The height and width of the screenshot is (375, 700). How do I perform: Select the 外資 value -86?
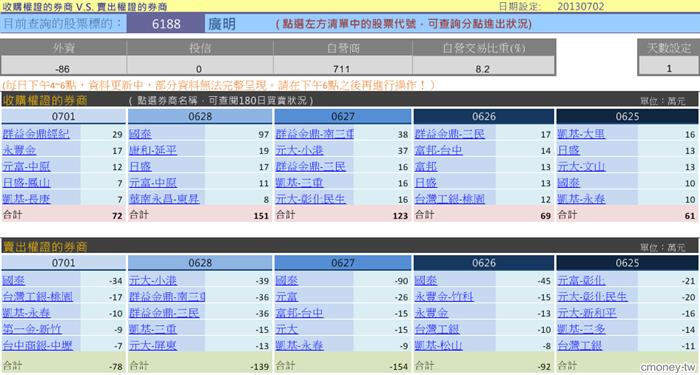(63, 69)
